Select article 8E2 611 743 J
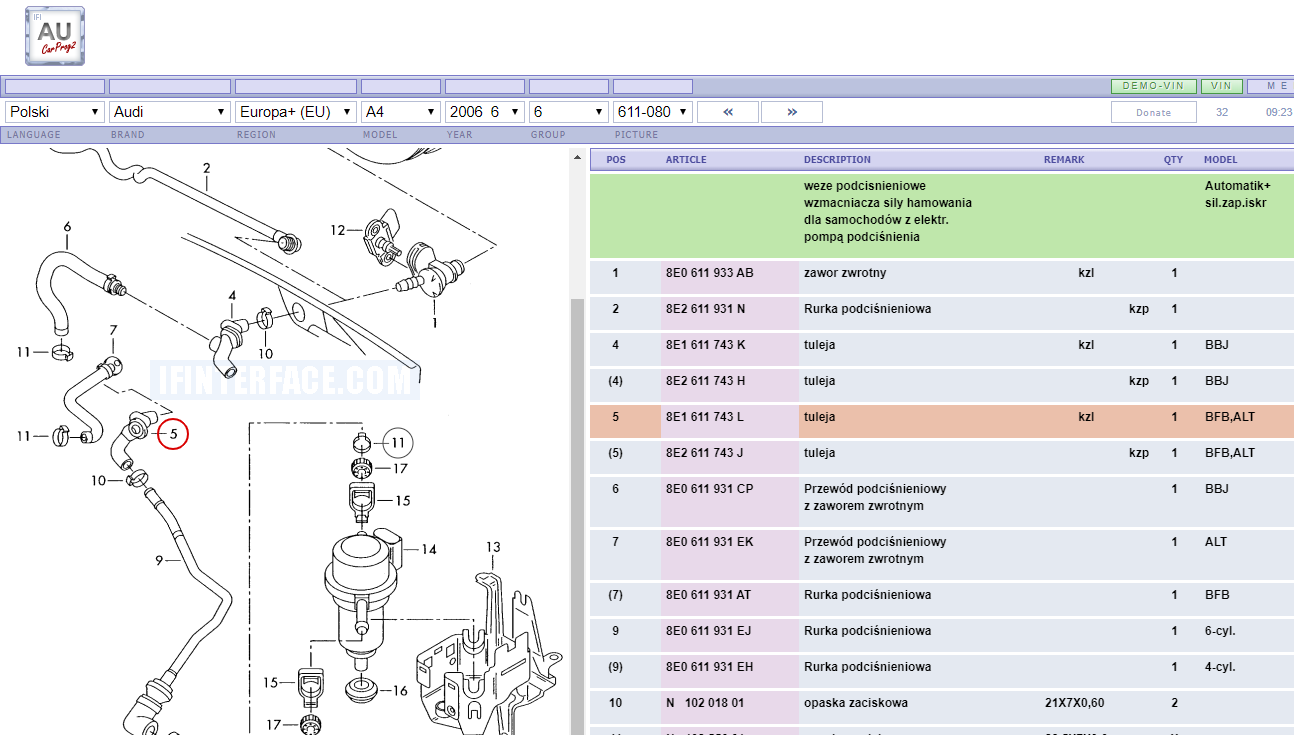 point(704,453)
